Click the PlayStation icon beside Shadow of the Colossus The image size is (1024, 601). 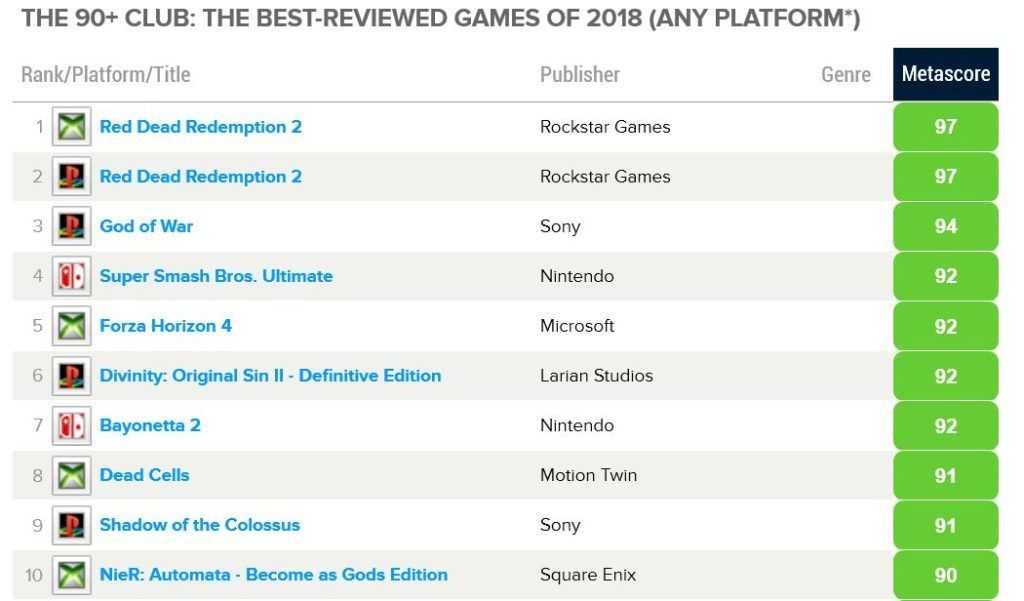point(71,525)
